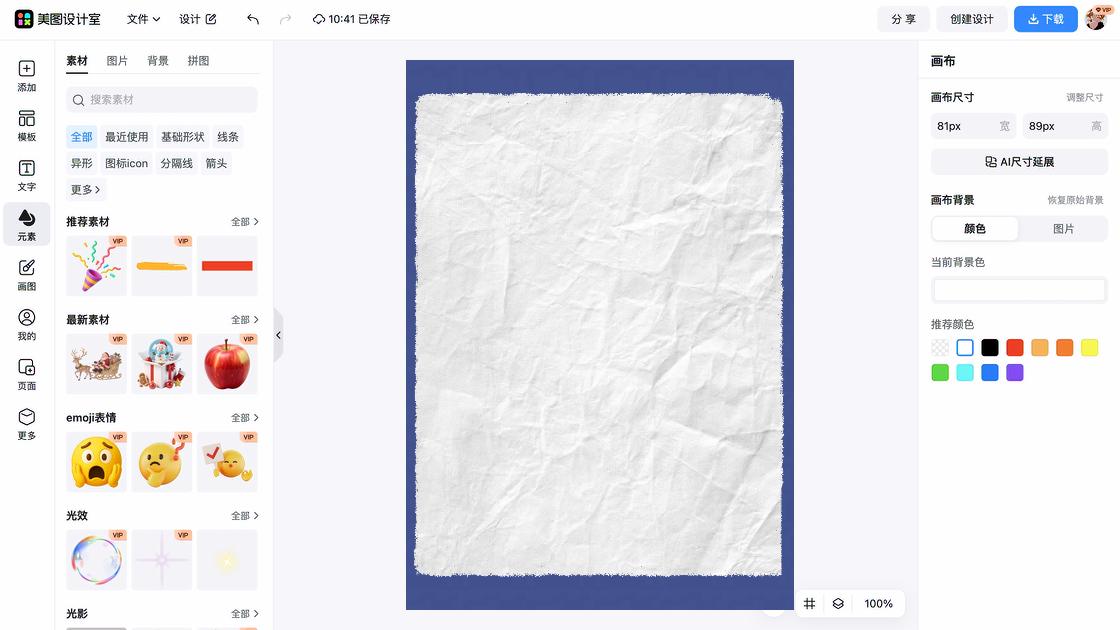Insert the yellow glow light effect
The image size is (1120, 630).
point(227,559)
